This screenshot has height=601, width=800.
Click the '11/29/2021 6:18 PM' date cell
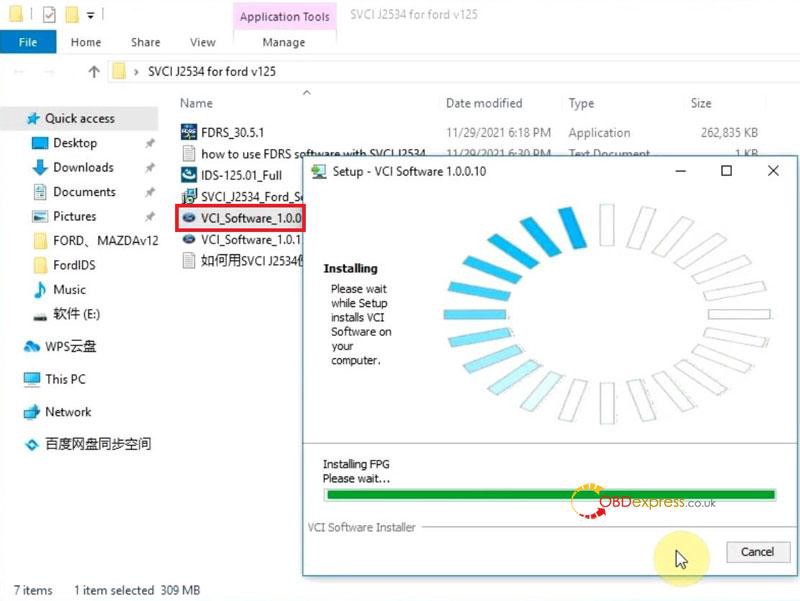coord(498,133)
